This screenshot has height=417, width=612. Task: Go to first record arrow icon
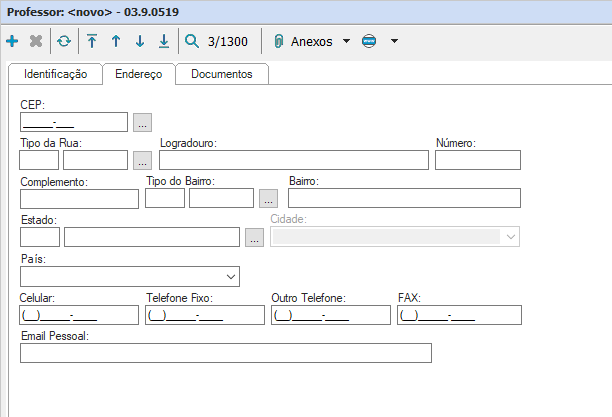coord(92,42)
